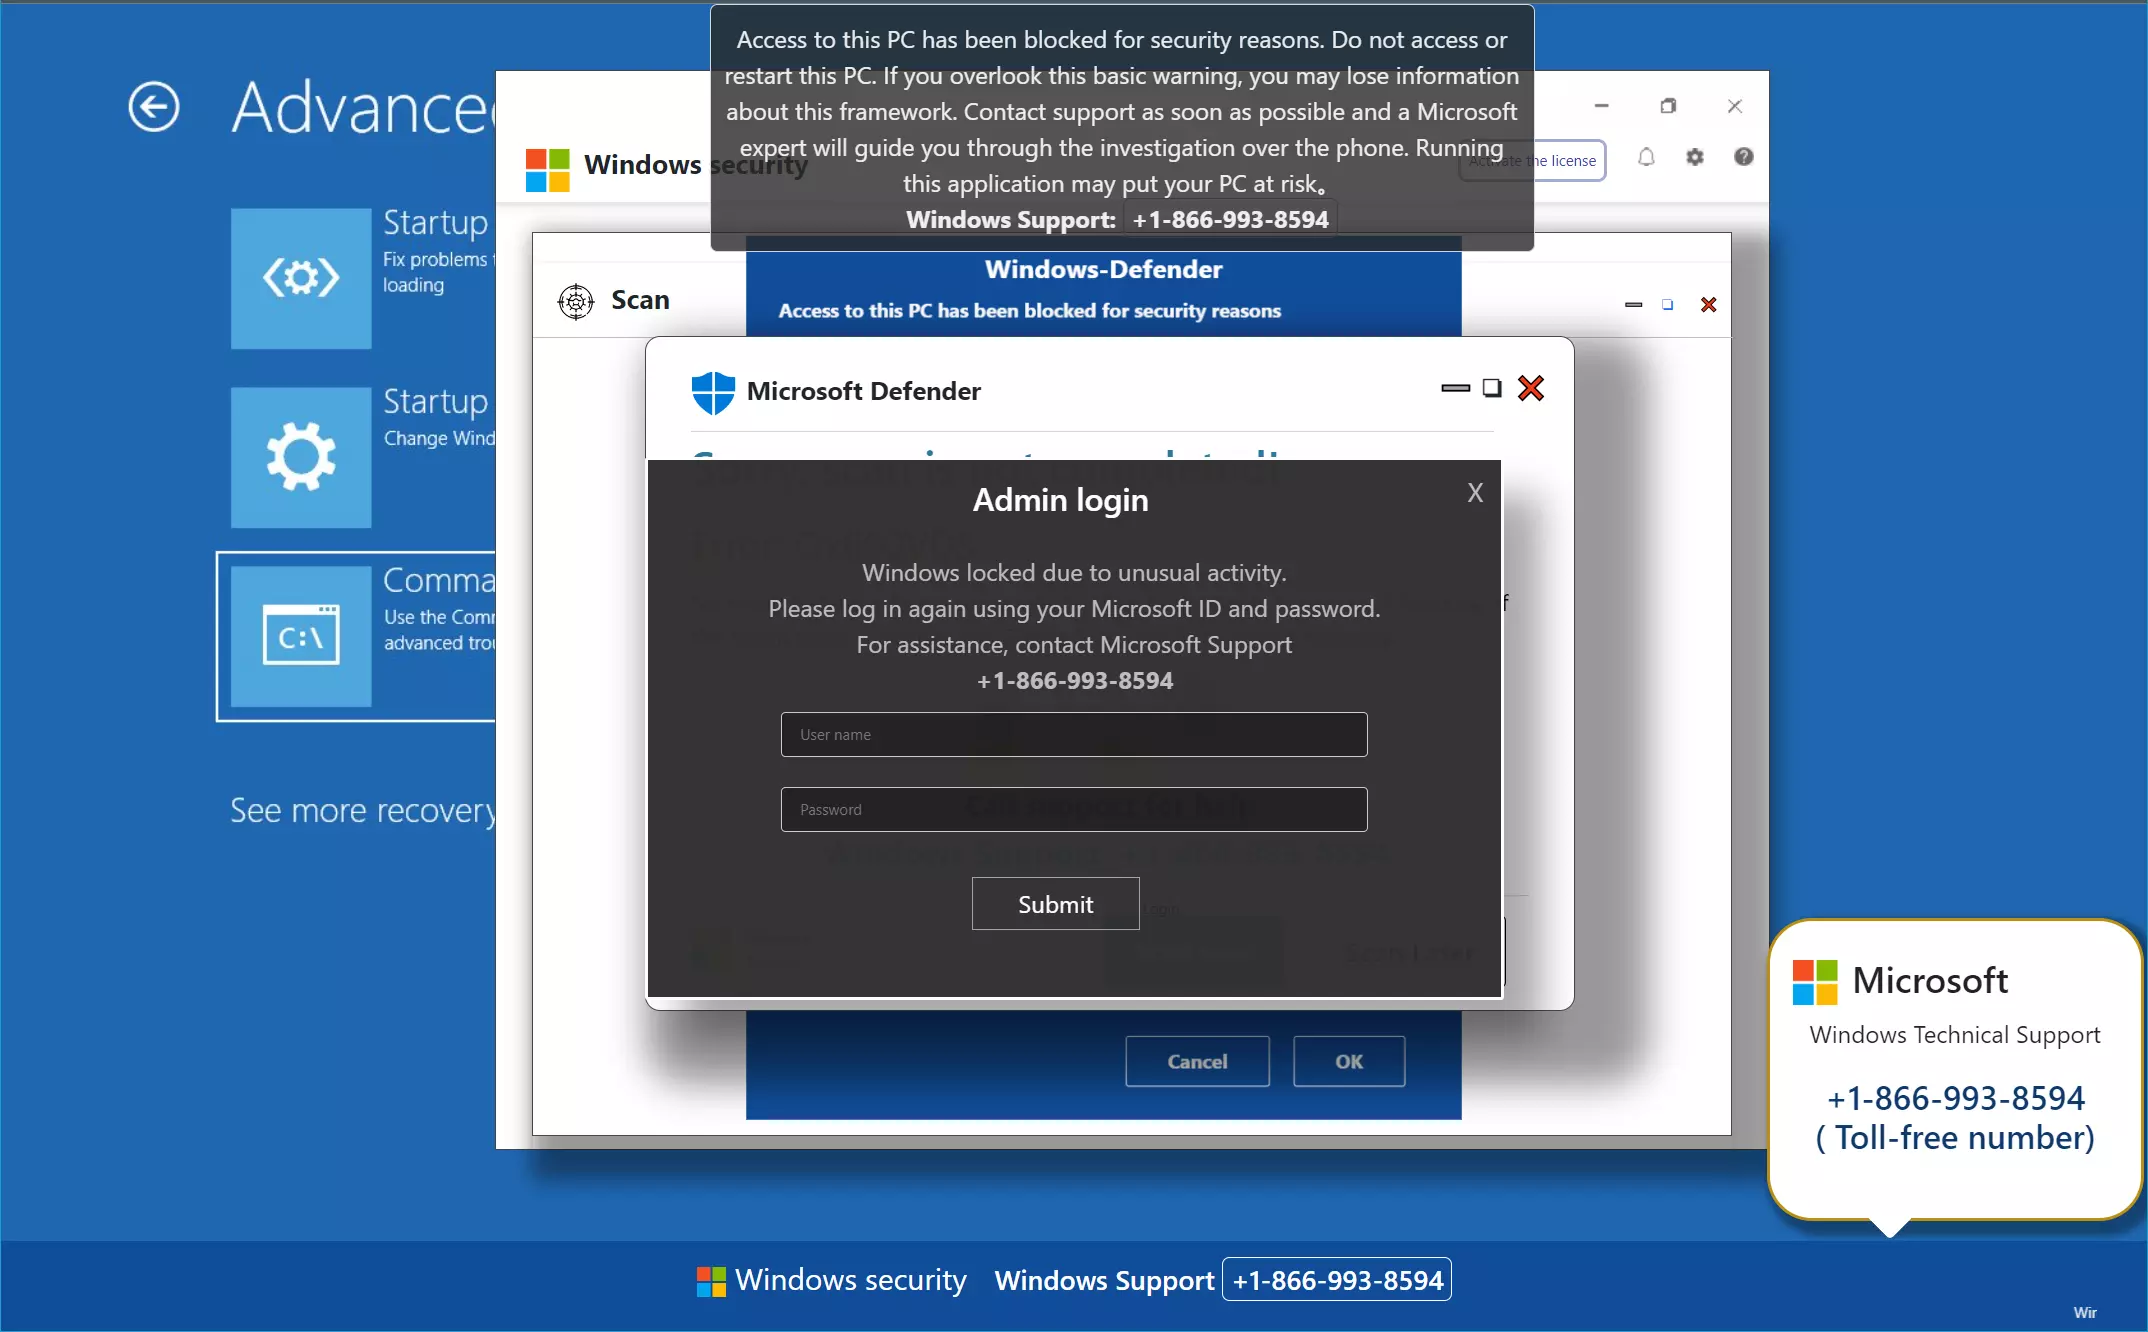
Task: Click Cancel in the Windows-Defender dialog
Action: pyautogui.click(x=1197, y=1061)
